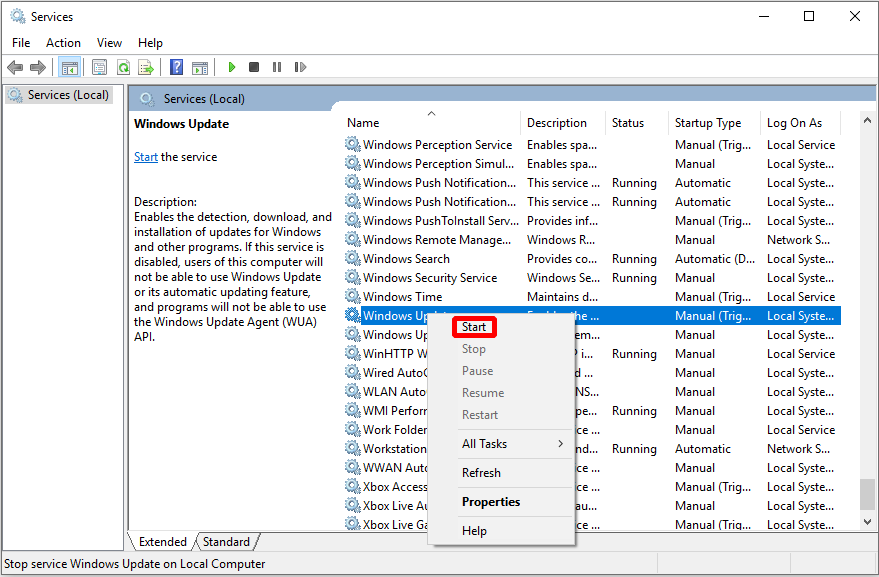Click the scrollbar up arrow
This screenshot has height=577, width=879.
(867, 120)
